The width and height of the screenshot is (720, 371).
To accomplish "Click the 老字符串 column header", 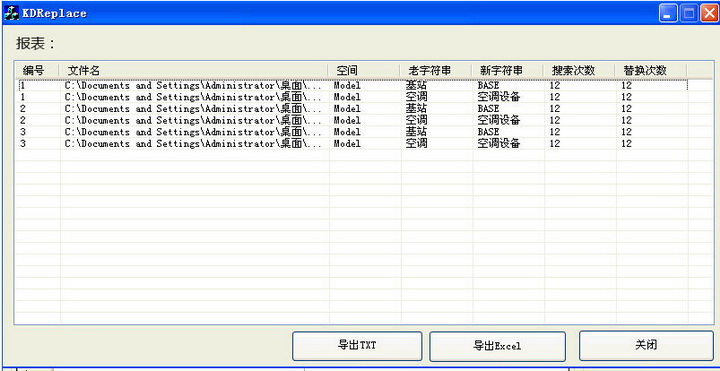I will [436, 71].
